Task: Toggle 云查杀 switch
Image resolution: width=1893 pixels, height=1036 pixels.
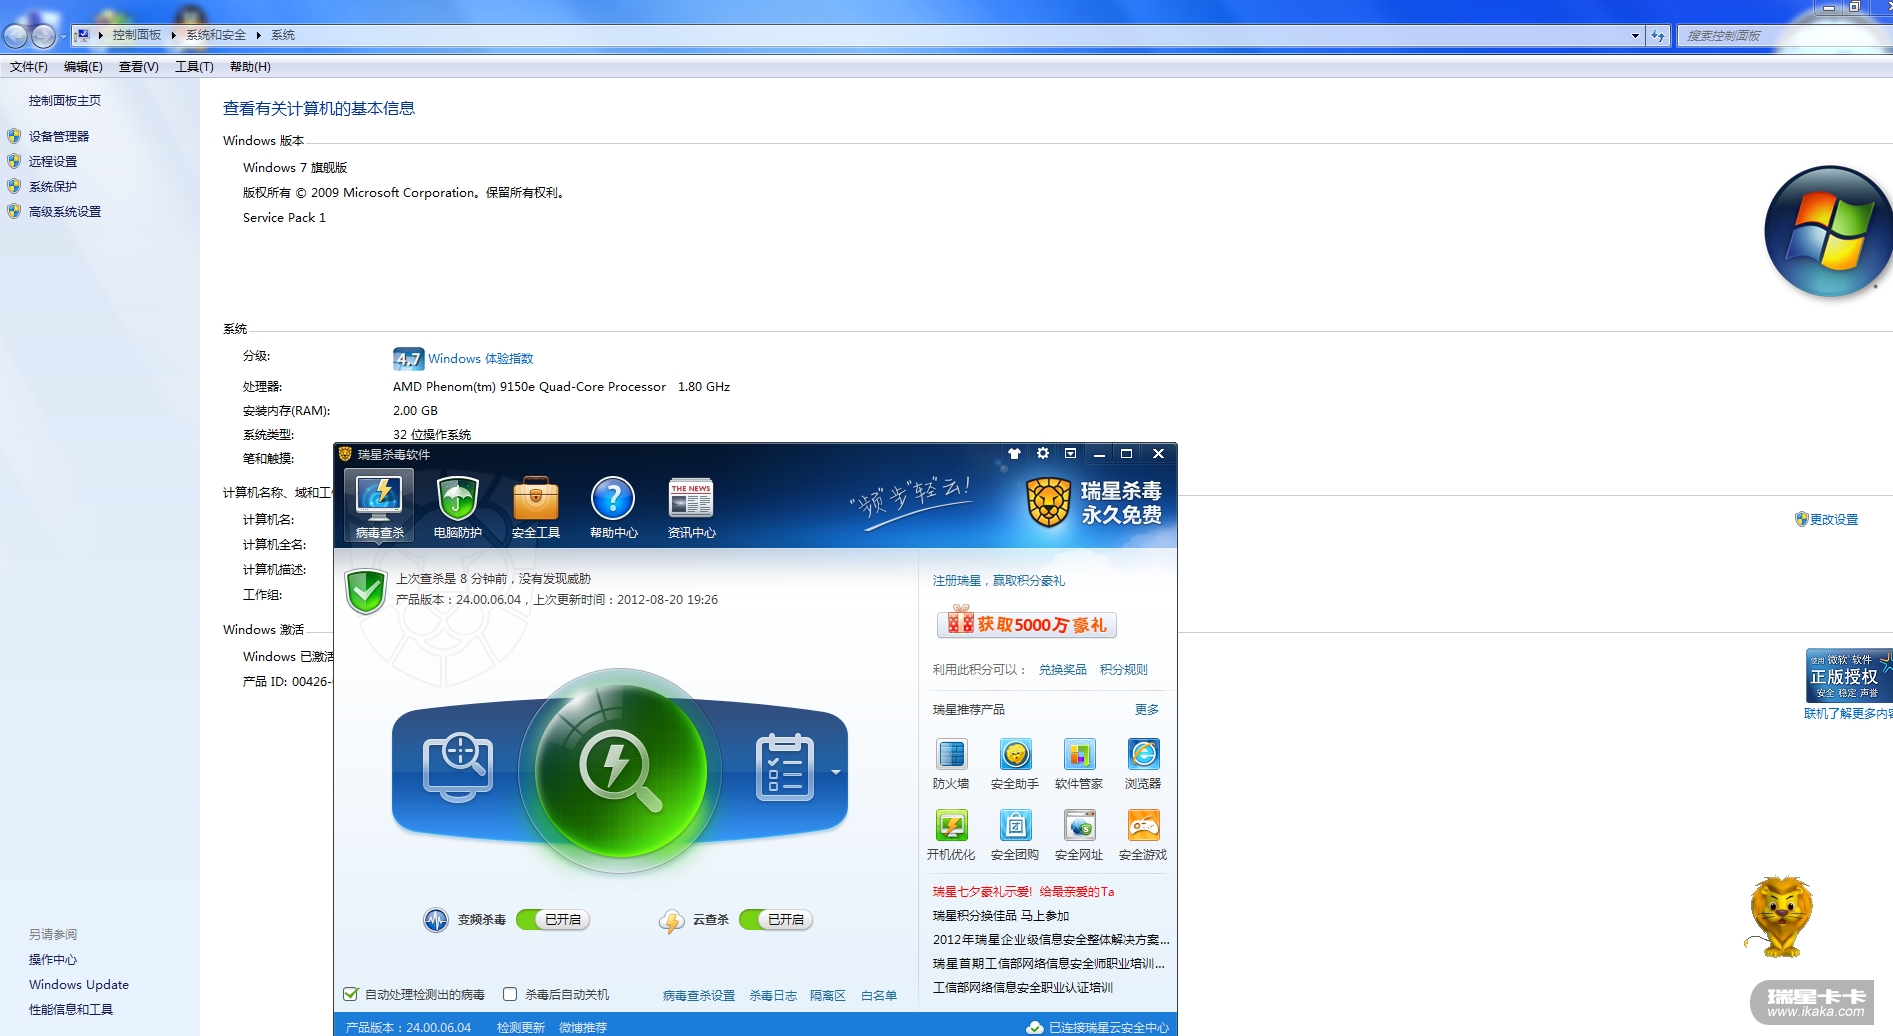Action: (x=776, y=920)
